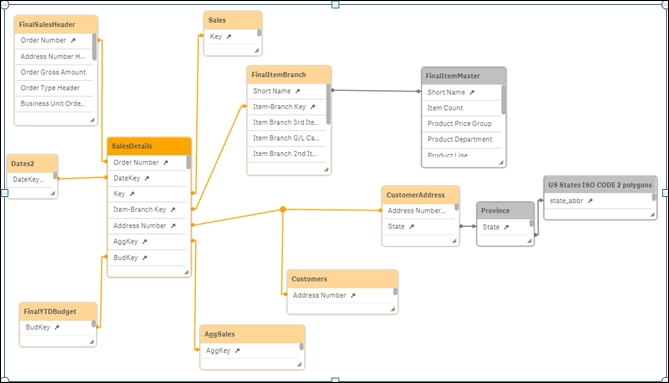
Task: Click State field in CustomerAddress
Action: coord(419,226)
